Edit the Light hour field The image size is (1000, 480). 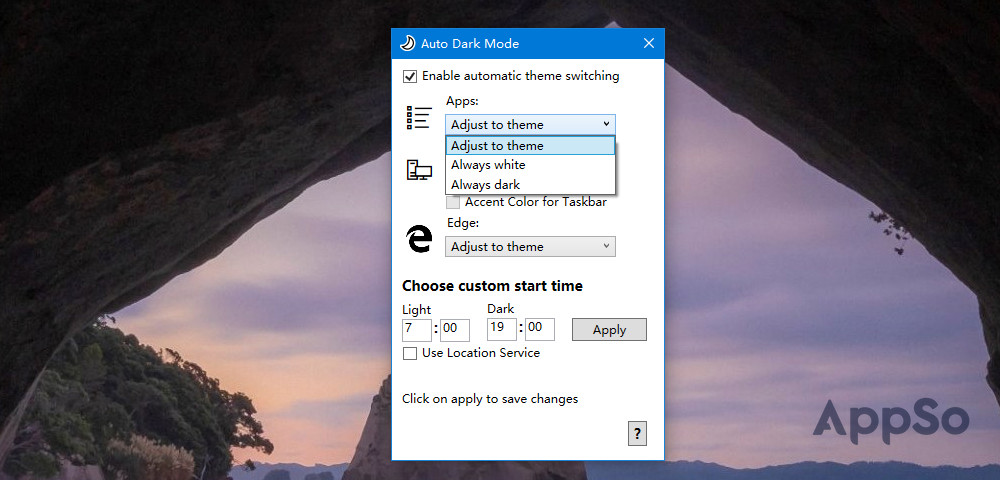click(x=416, y=330)
